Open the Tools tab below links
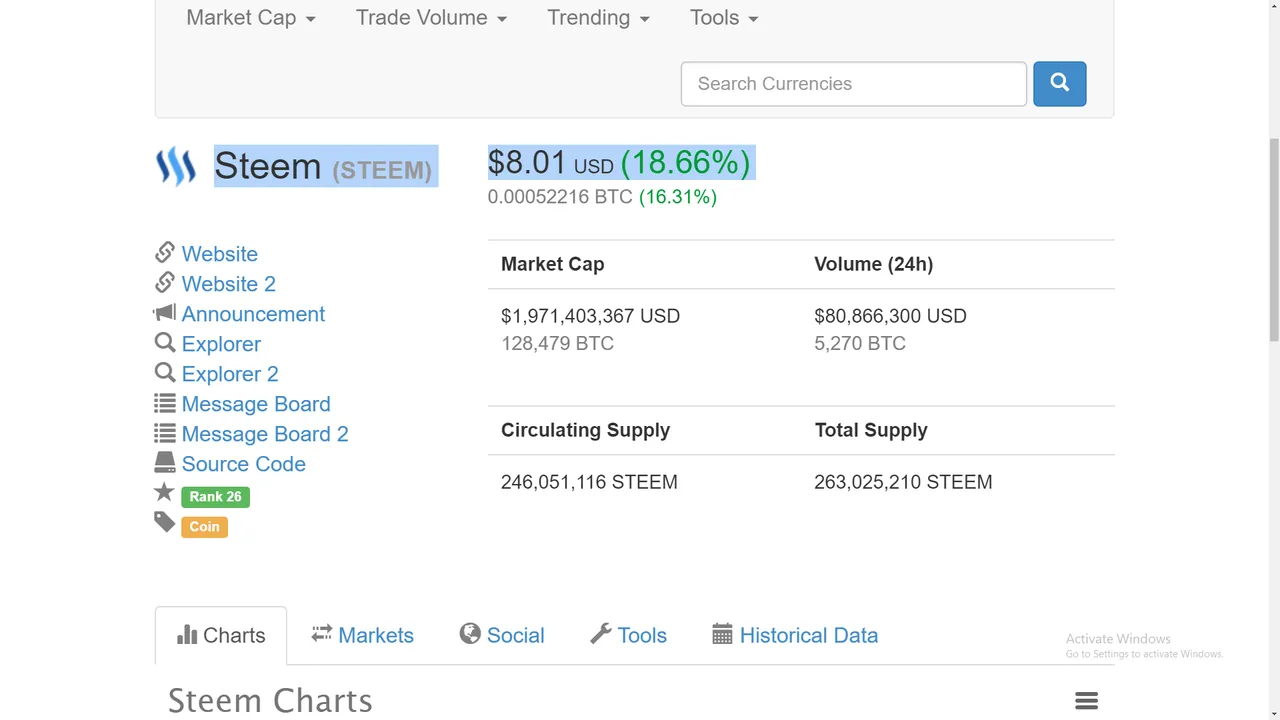1280x720 pixels. pyautogui.click(x=629, y=635)
